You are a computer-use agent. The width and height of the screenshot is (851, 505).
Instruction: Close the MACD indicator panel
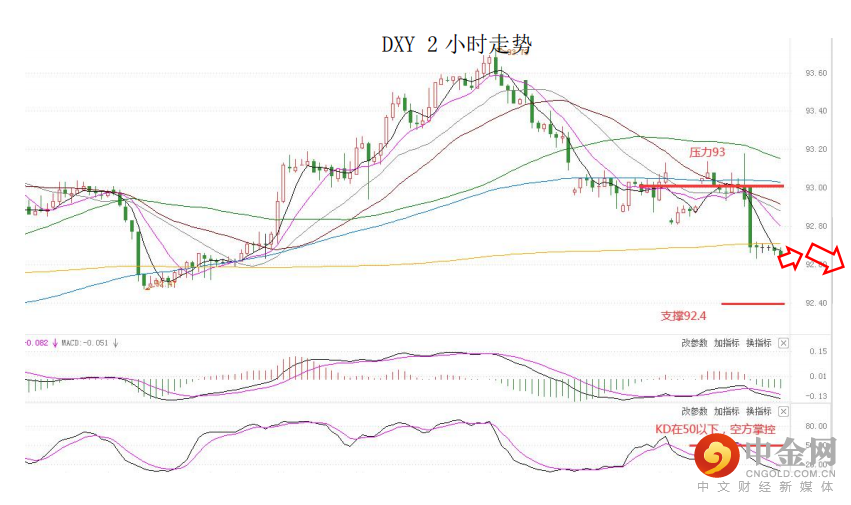[x=783, y=343]
